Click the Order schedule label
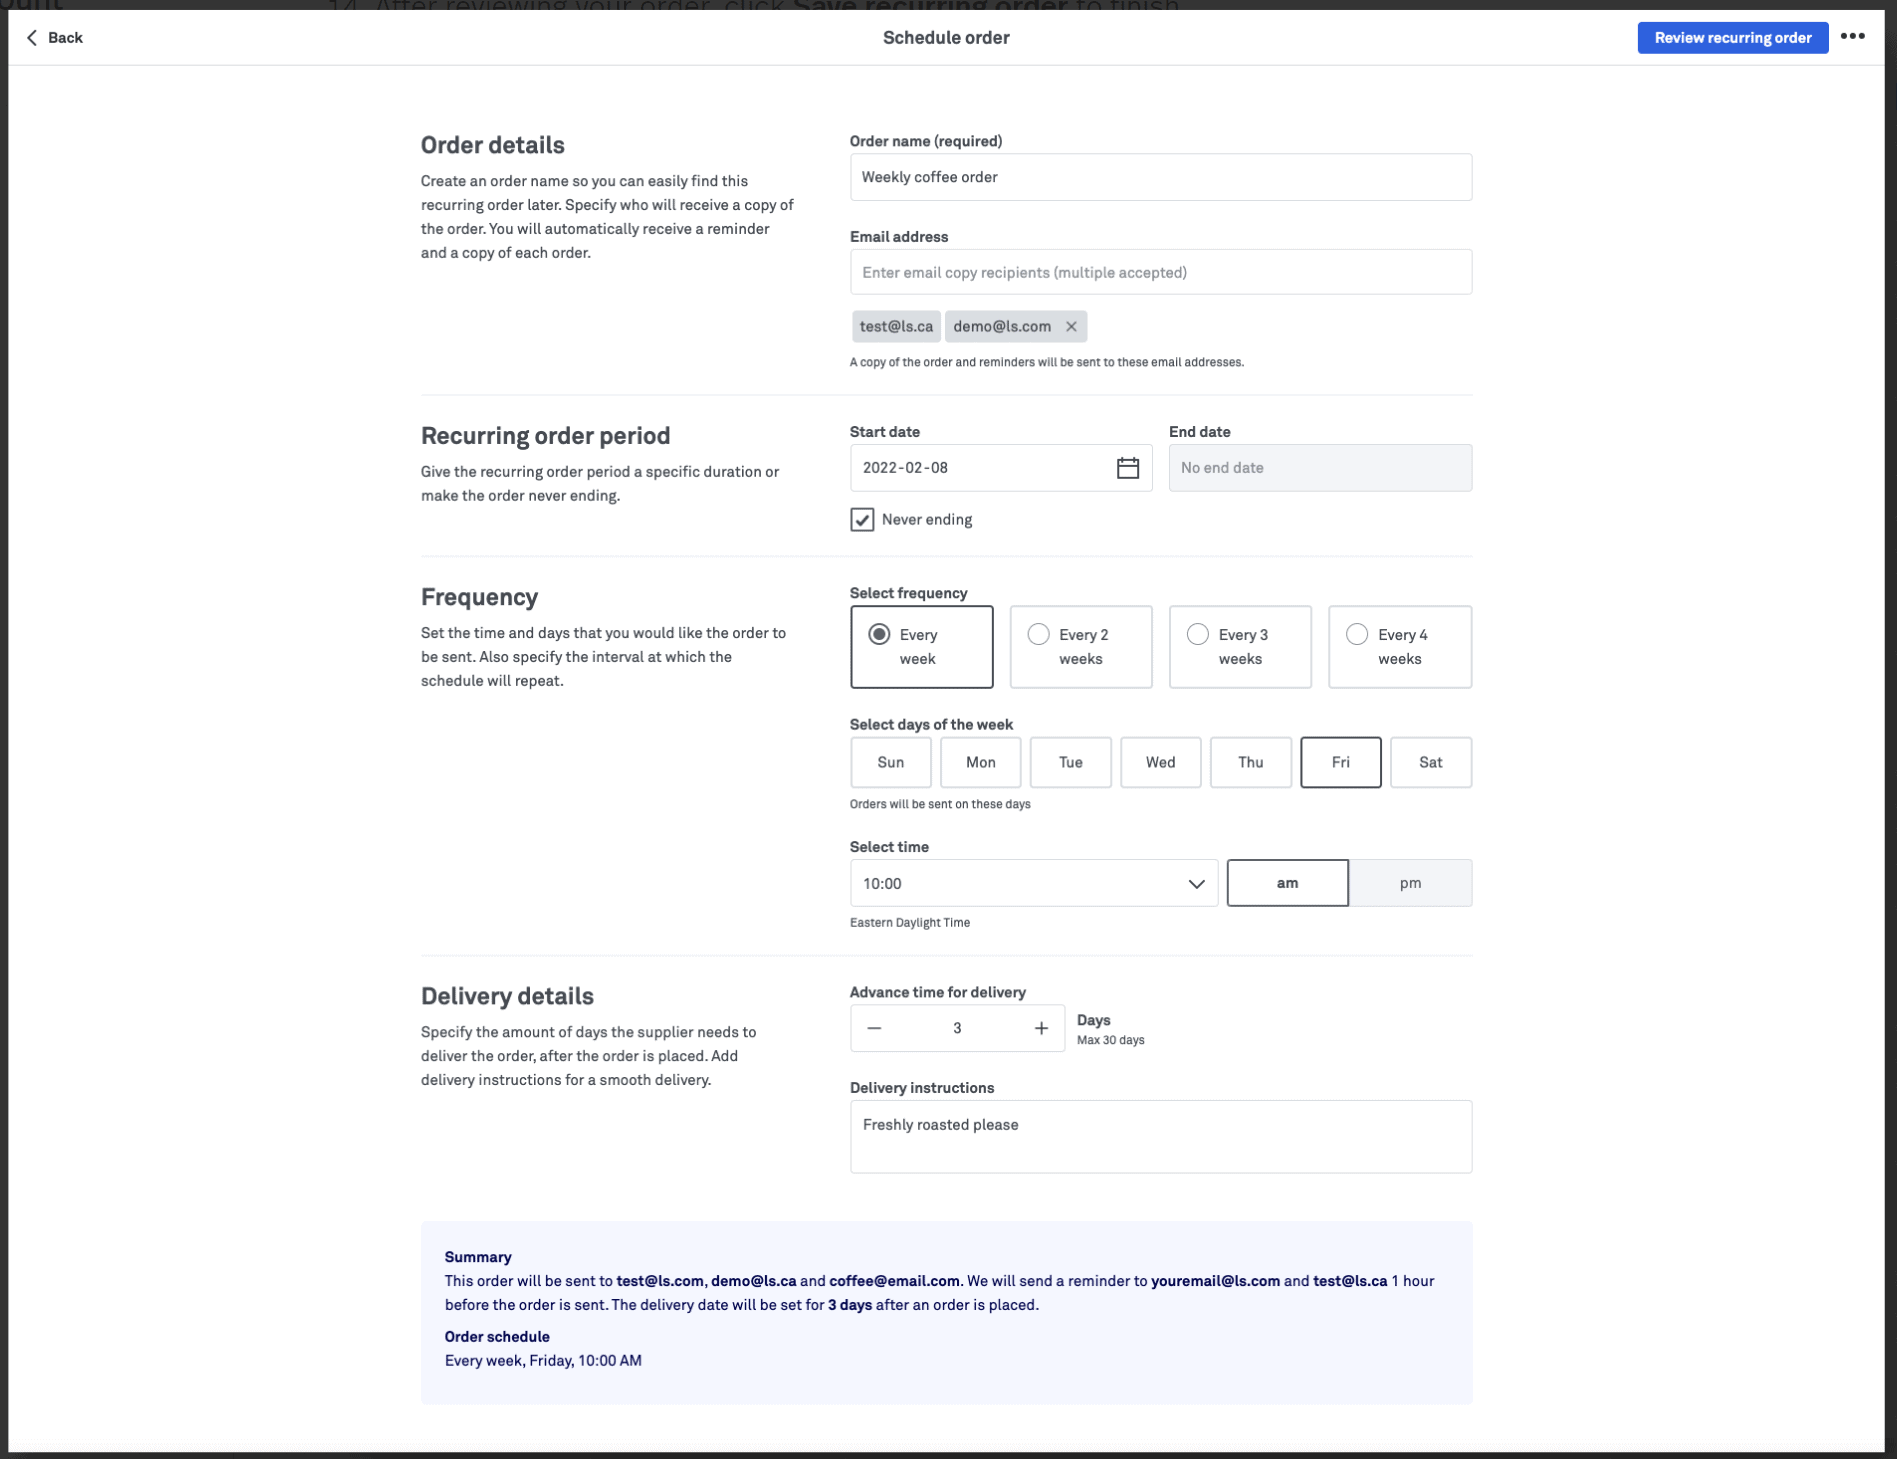Viewport: 1897px width, 1459px height. click(498, 1338)
